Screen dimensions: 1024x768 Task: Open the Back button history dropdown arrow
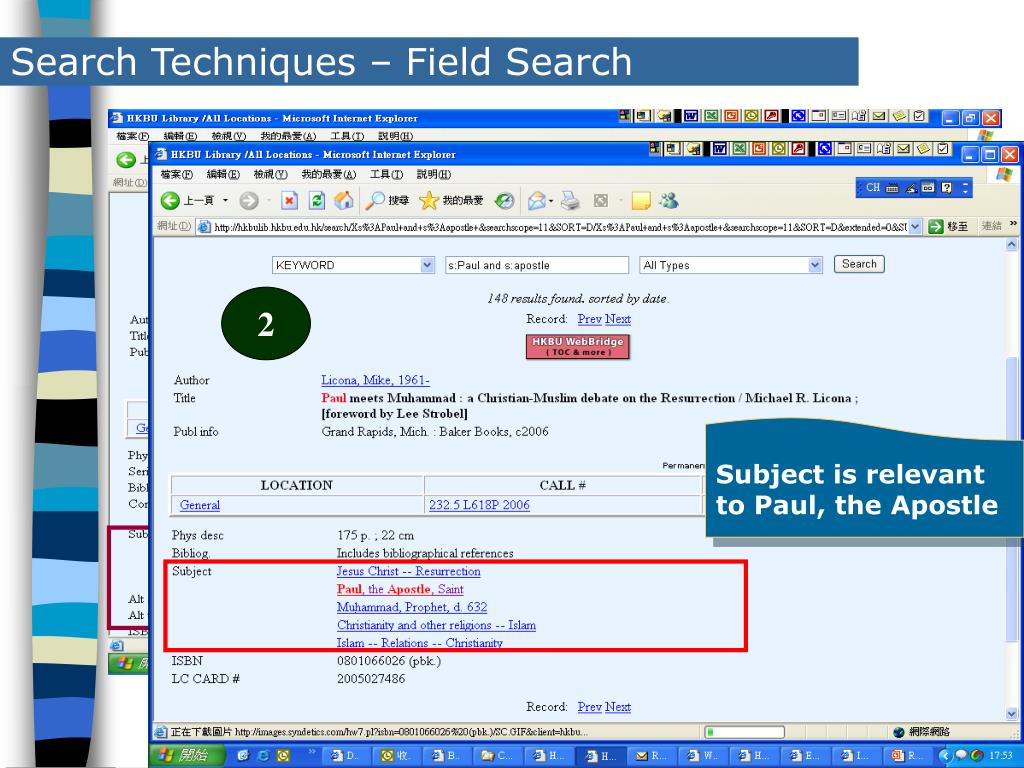[x=225, y=200]
